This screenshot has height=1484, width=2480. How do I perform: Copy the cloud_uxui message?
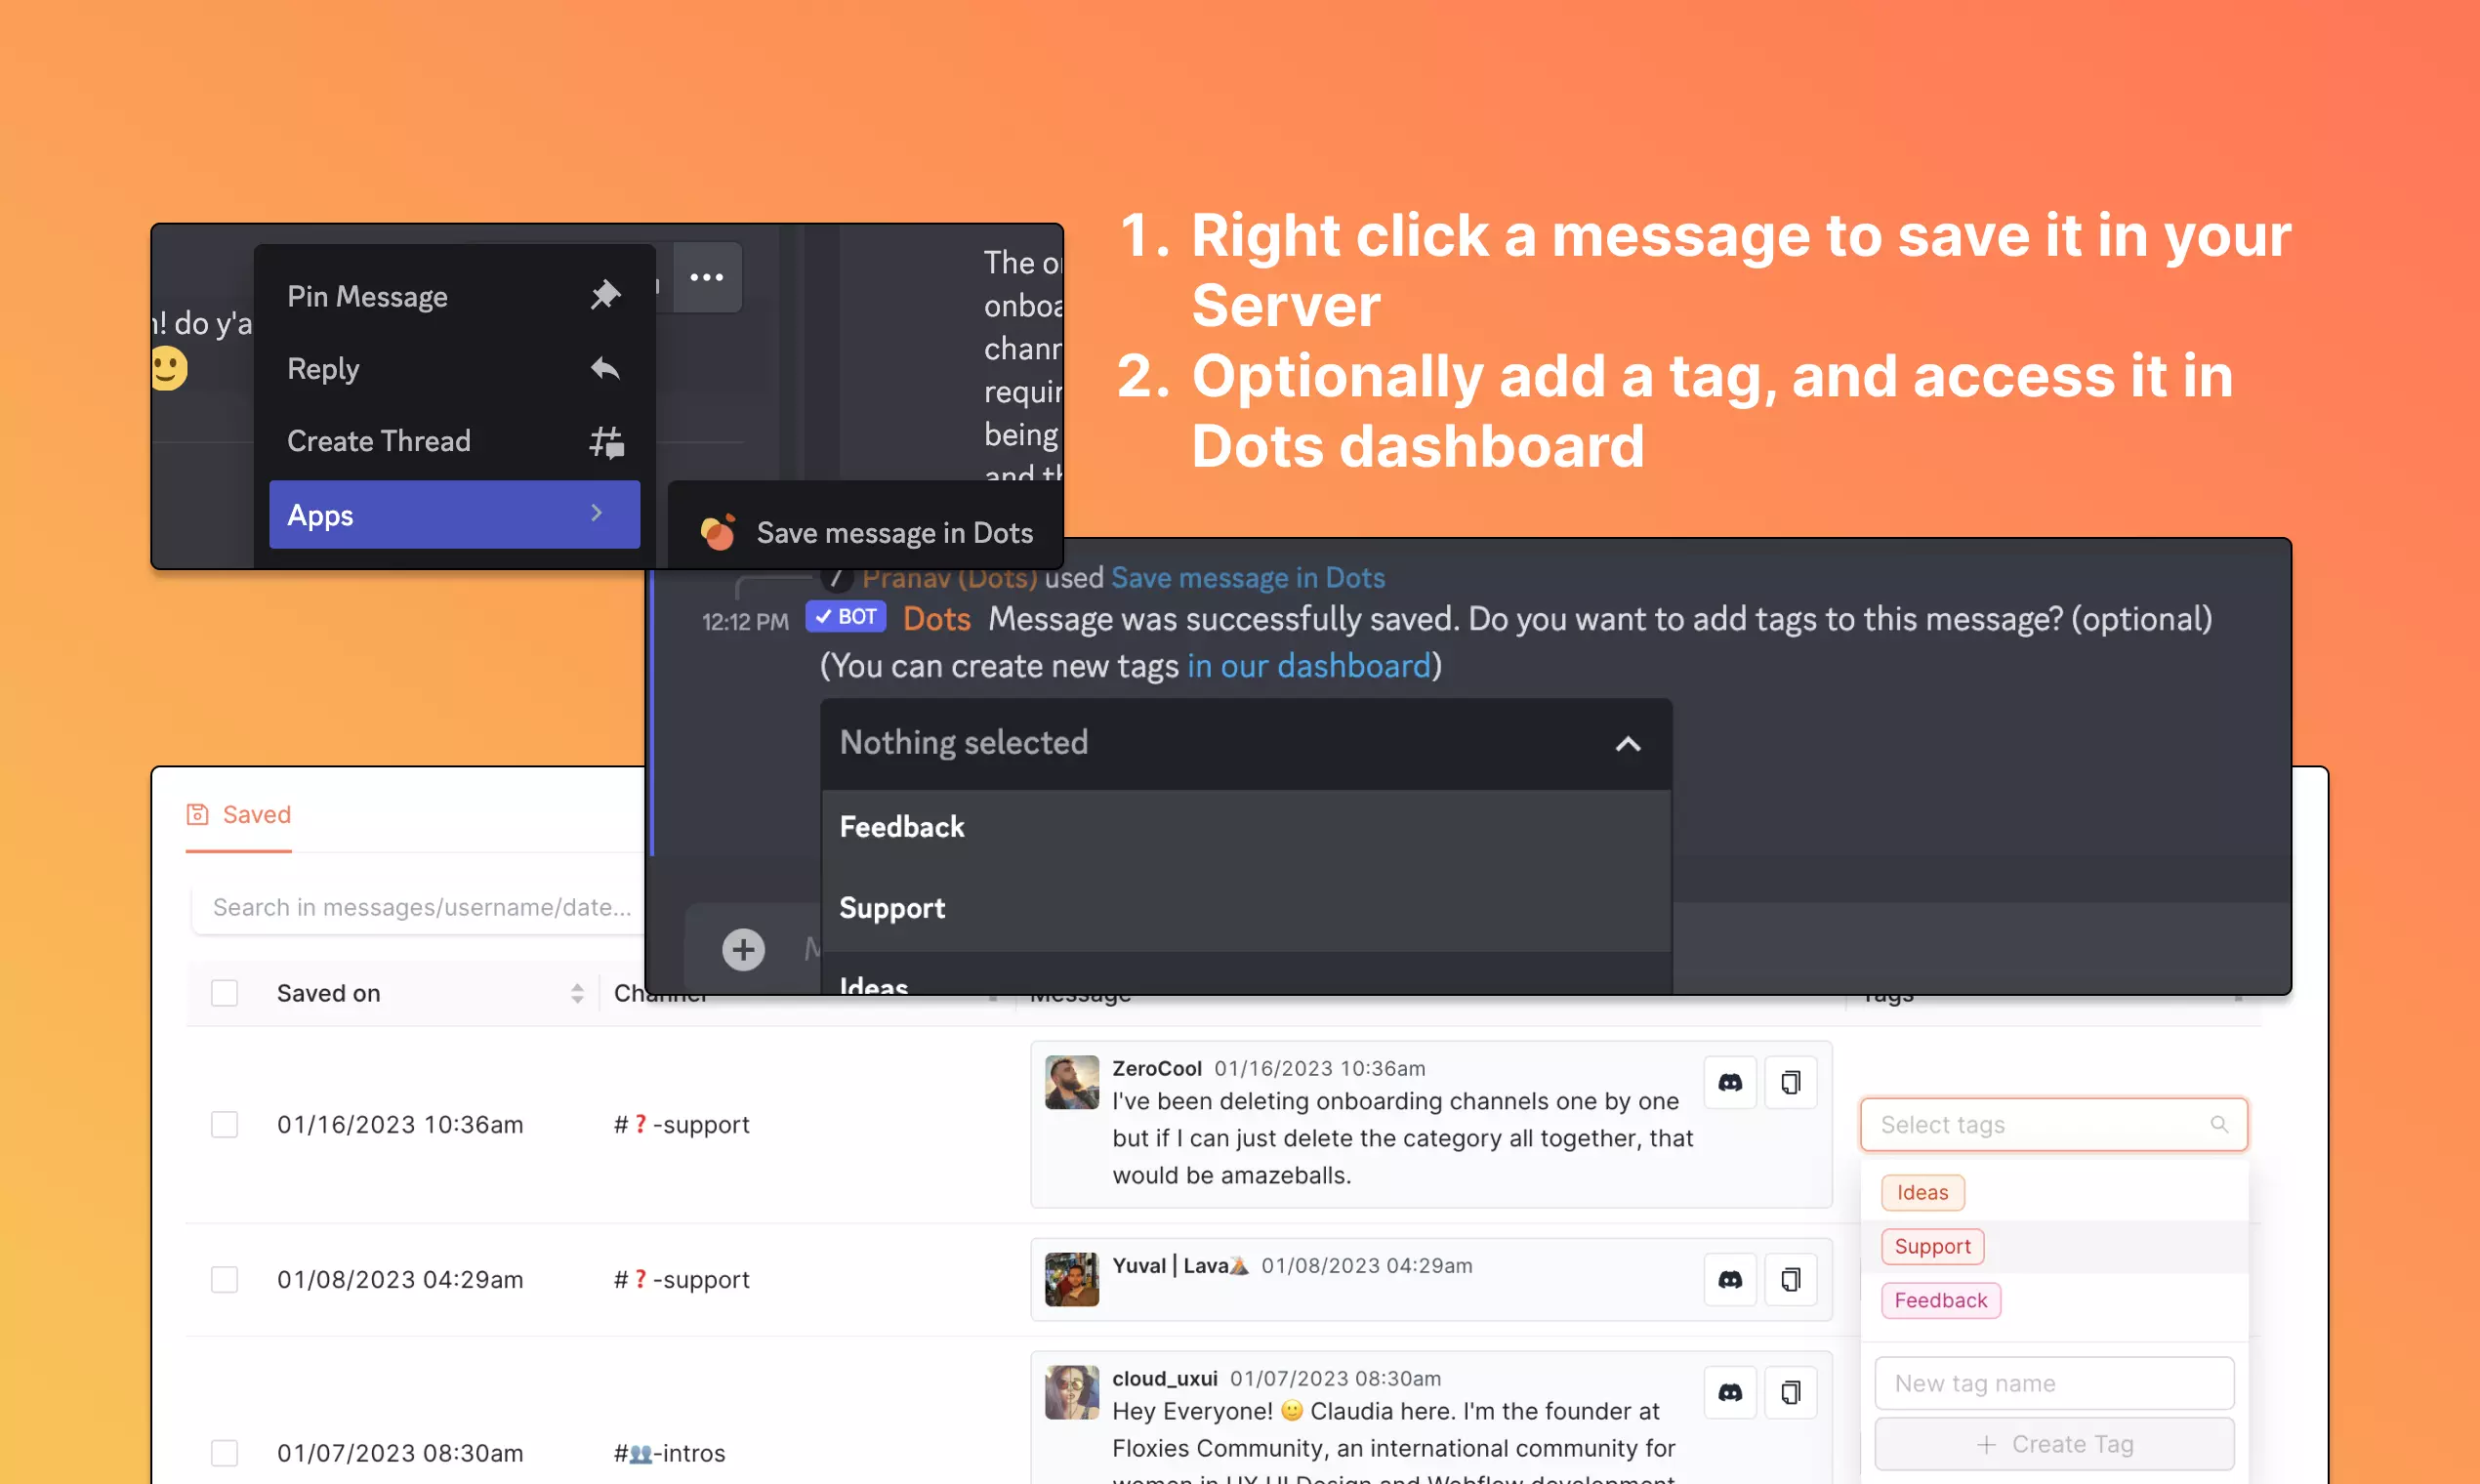(x=1790, y=1392)
